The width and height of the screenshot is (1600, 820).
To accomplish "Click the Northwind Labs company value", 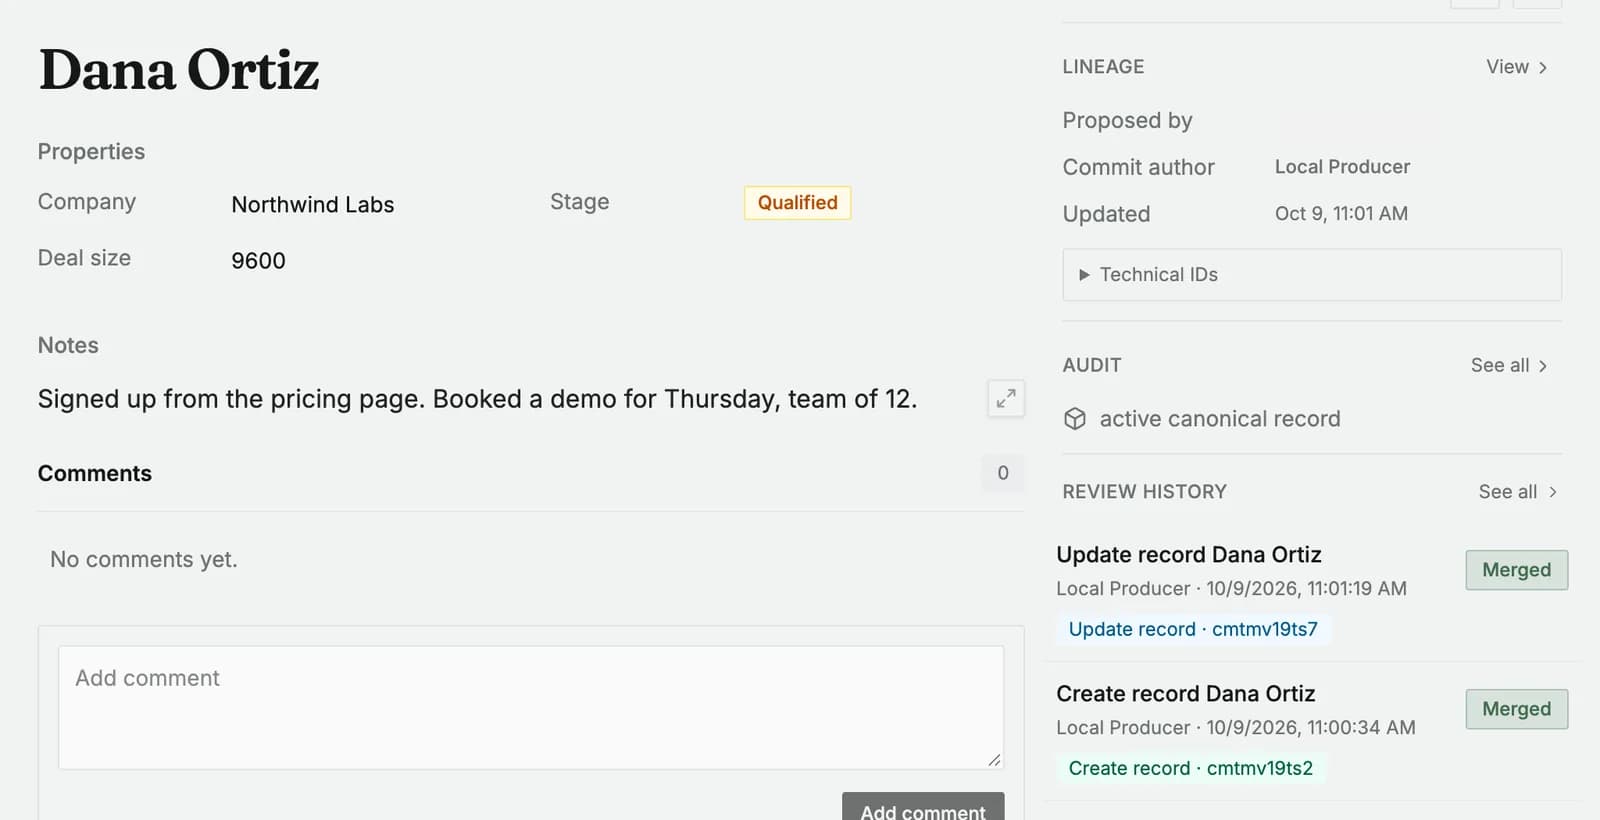I will click(x=313, y=205).
